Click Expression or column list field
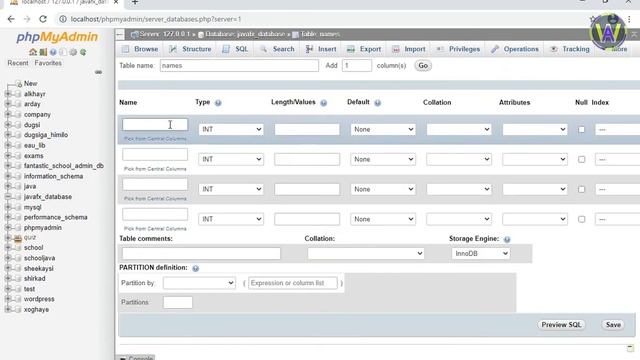Image resolution: width=640 pixels, height=360 pixels. pyautogui.click(x=293, y=283)
